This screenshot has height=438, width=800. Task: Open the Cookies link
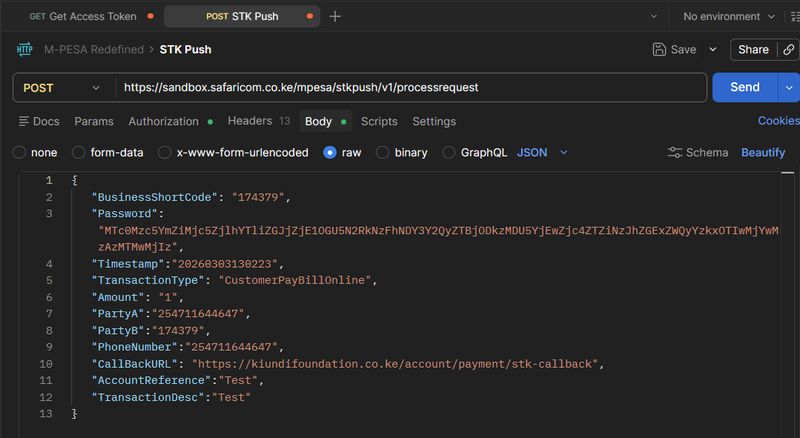(779, 120)
